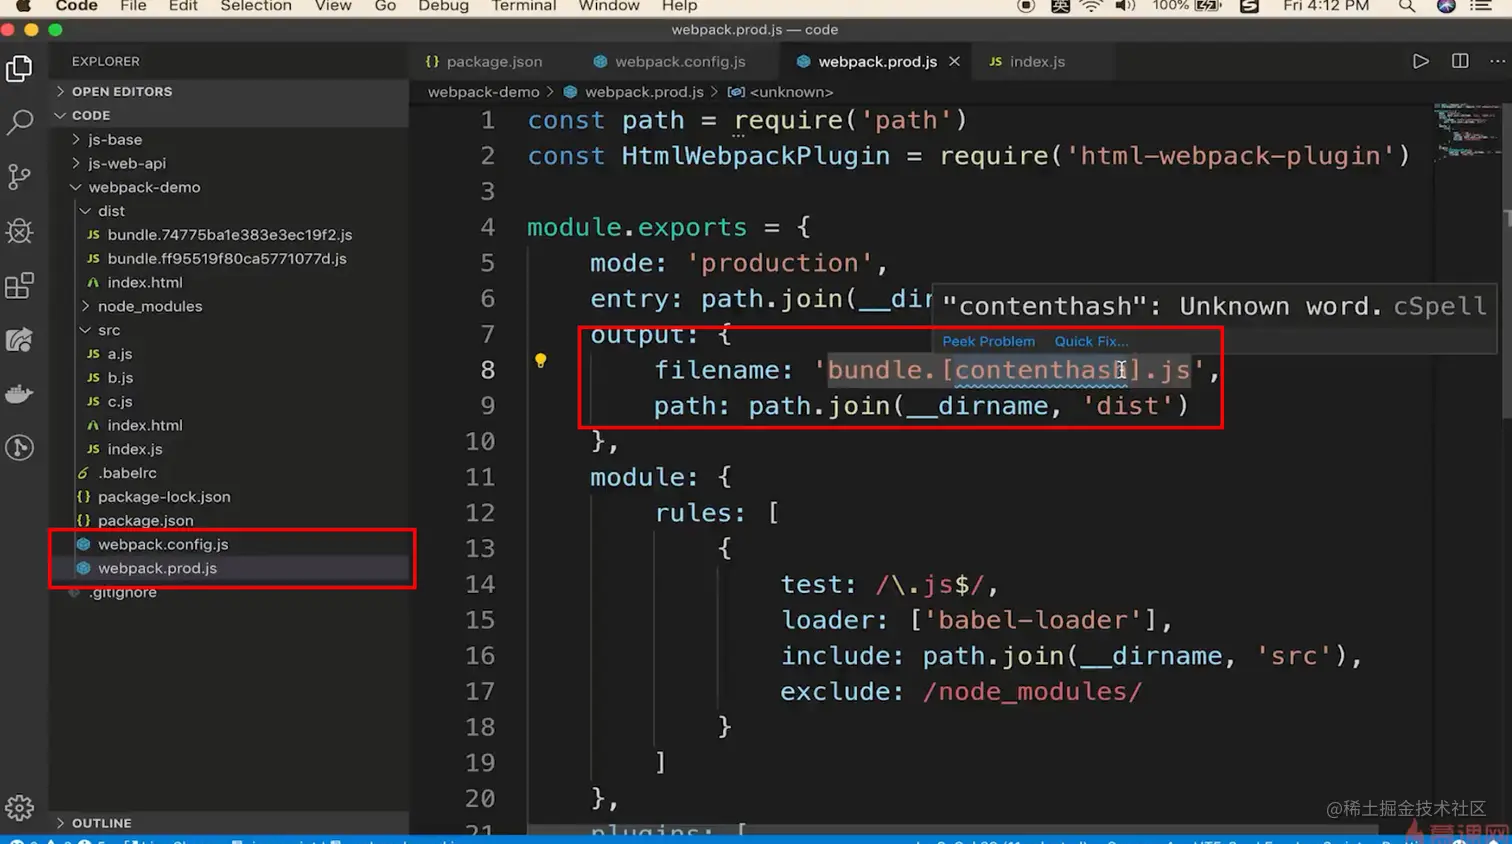The height and width of the screenshot is (844, 1512).
Task: Click the code minimap preview
Action: (1467, 132)
